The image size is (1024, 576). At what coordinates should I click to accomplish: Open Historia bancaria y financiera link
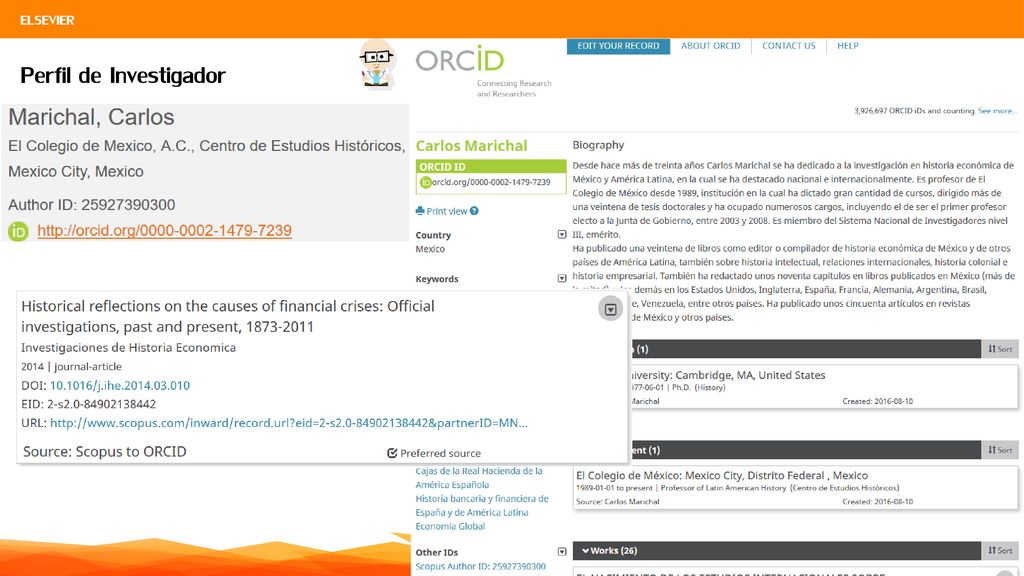coord(482,505)
